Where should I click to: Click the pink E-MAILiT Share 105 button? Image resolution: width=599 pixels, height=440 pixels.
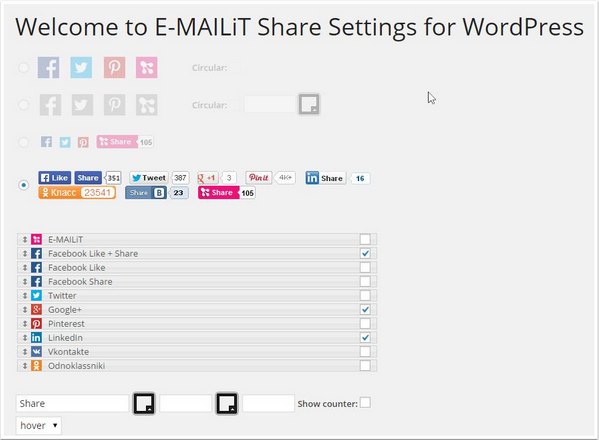tap(227, 193)
